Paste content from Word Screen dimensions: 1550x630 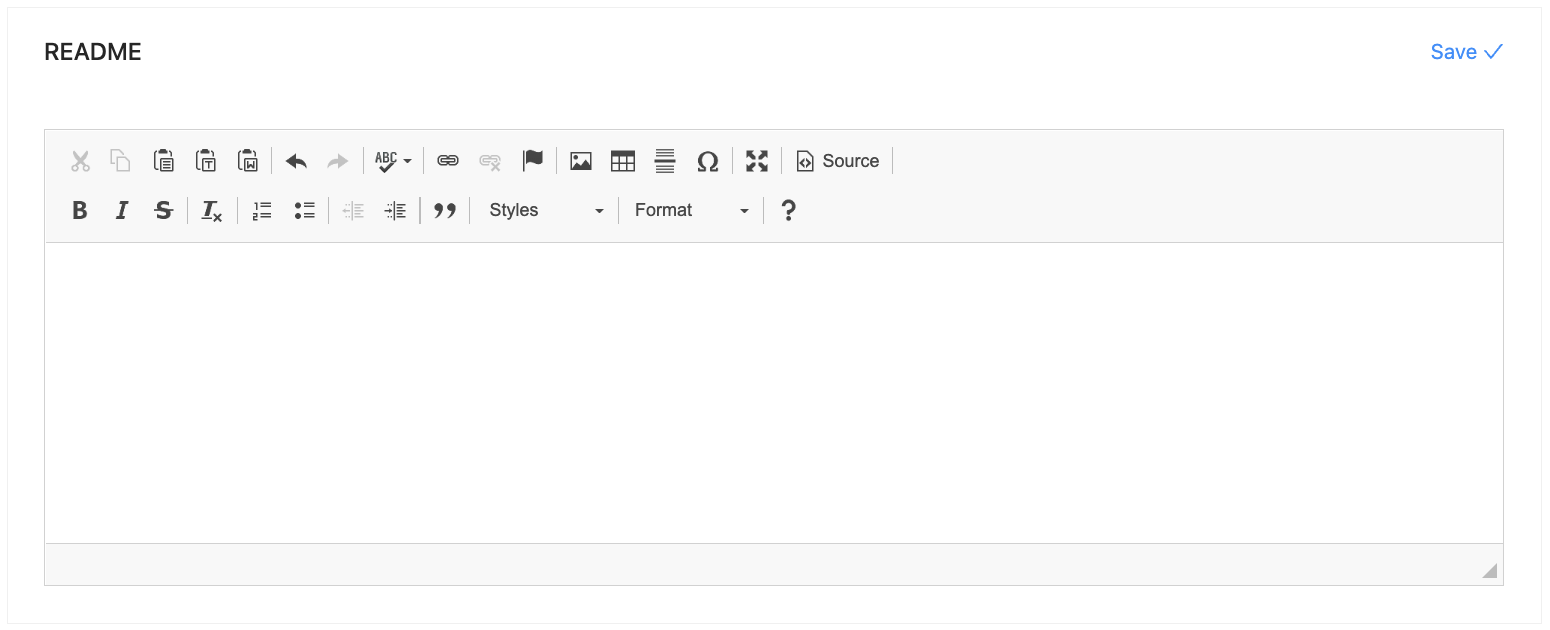point(248,160)
